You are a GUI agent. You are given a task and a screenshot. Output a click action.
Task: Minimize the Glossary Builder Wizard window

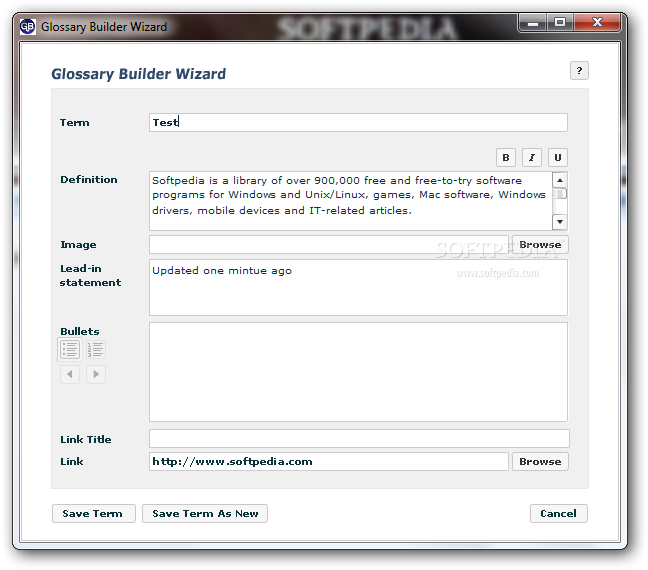[x=533, y=22]
